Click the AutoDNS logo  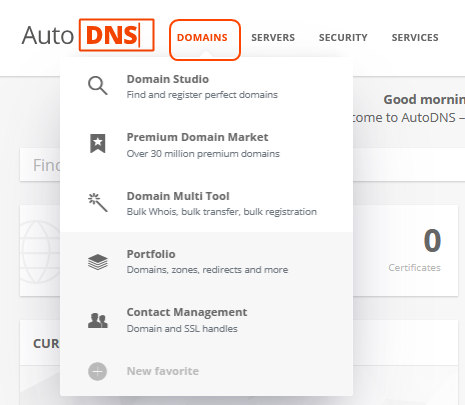88,35
